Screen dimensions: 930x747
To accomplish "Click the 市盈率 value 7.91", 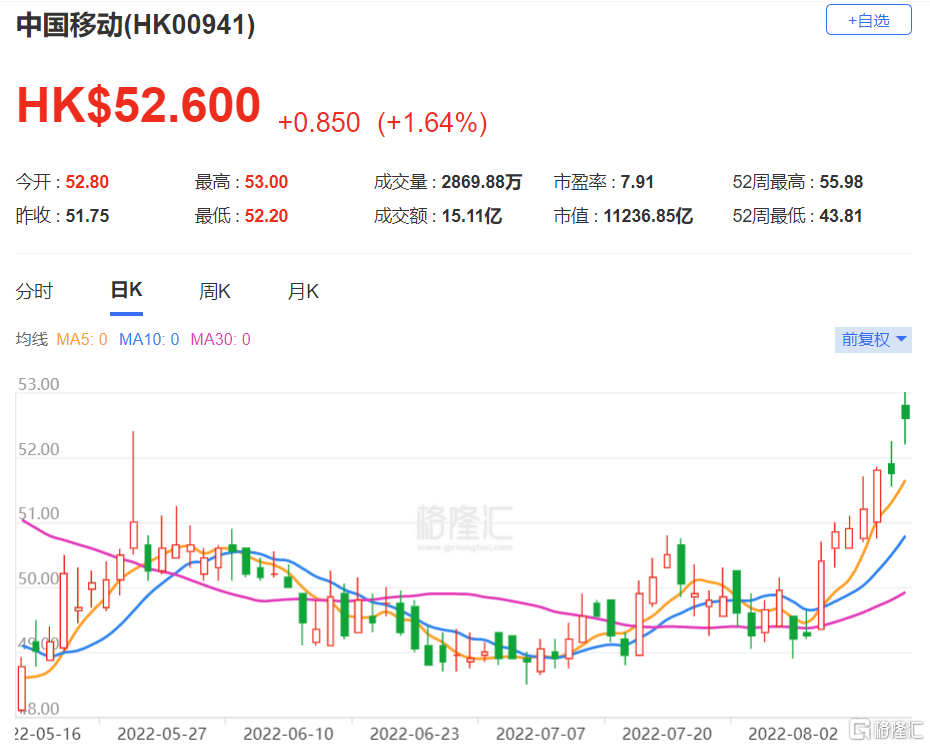I will (637, 182).
